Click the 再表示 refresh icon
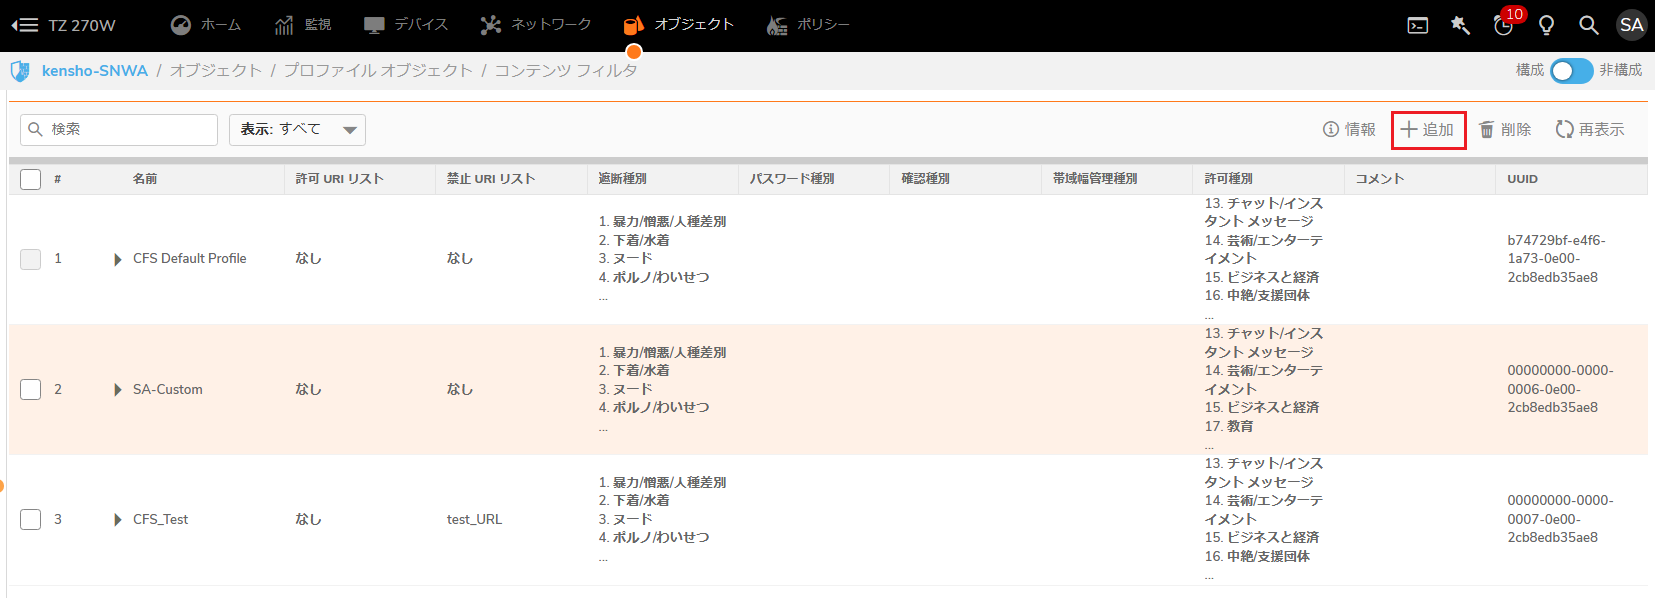Viewport: 1655px width, 598px height. (1564, 129)
